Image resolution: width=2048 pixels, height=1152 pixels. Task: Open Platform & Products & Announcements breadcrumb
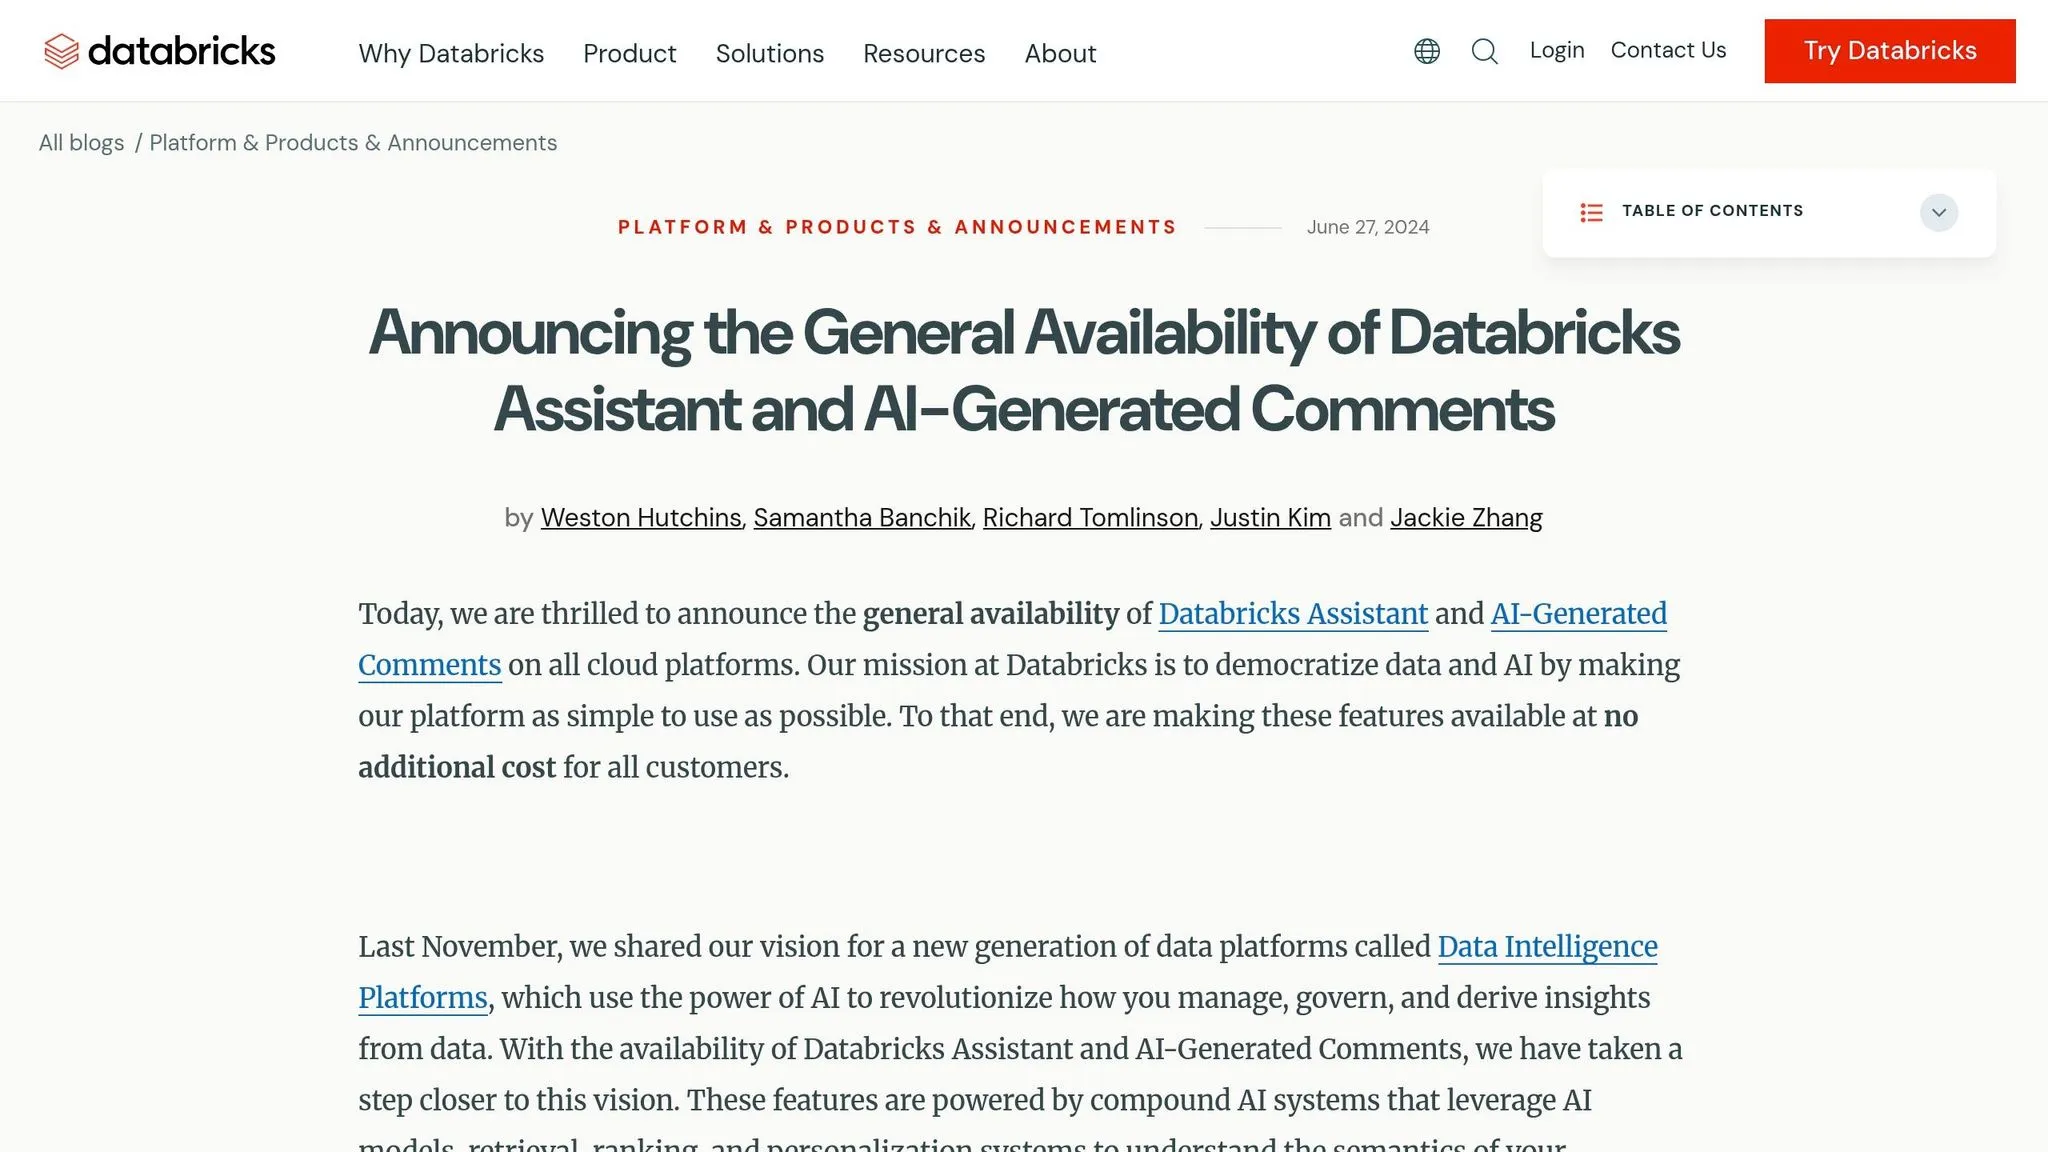tap(353, 143)
